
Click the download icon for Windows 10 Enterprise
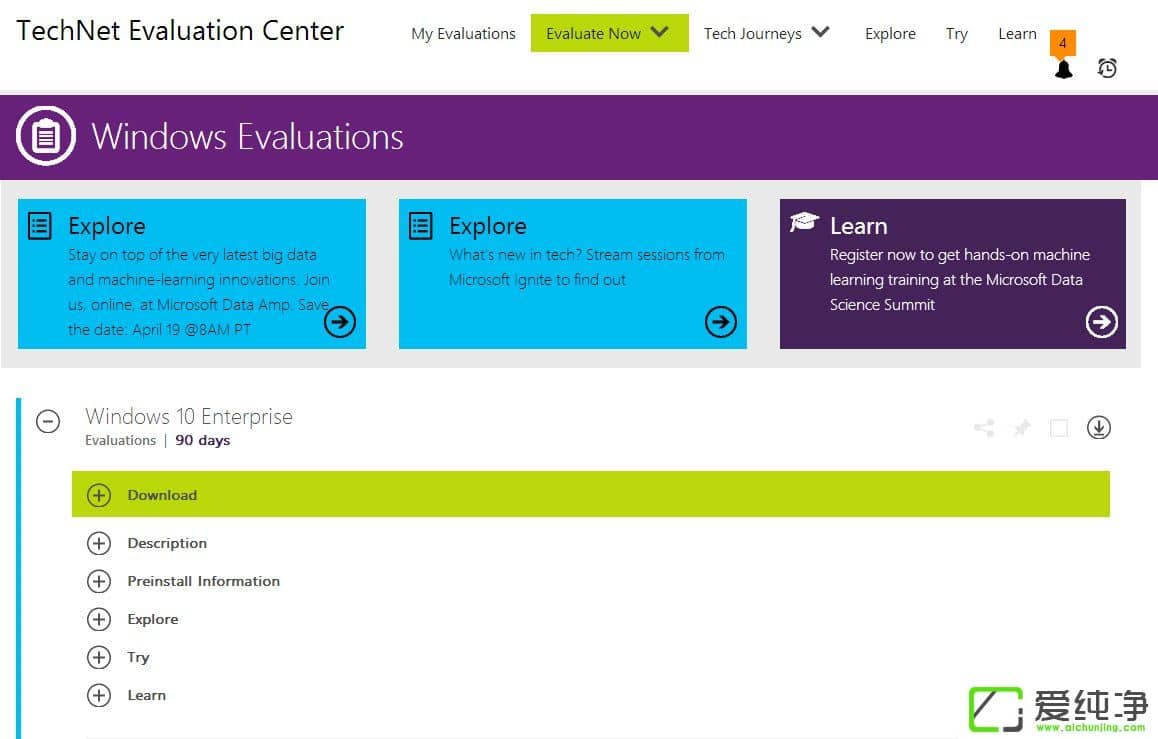(x=1098, y=427)
